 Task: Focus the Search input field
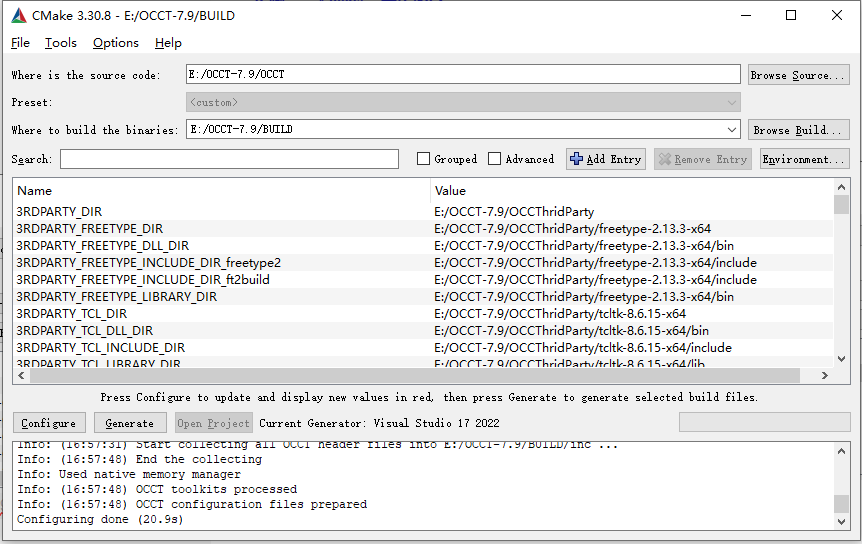click(x=229, y=159)
